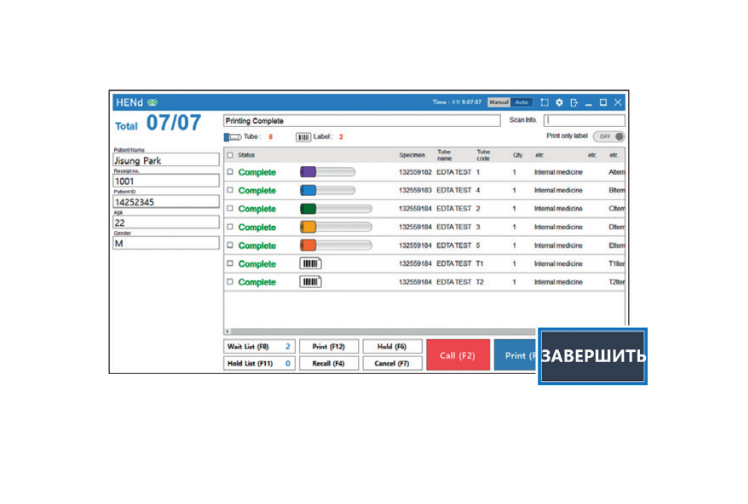Click the purple tube icon in tube code 1 row

click(x=327, y=172)
